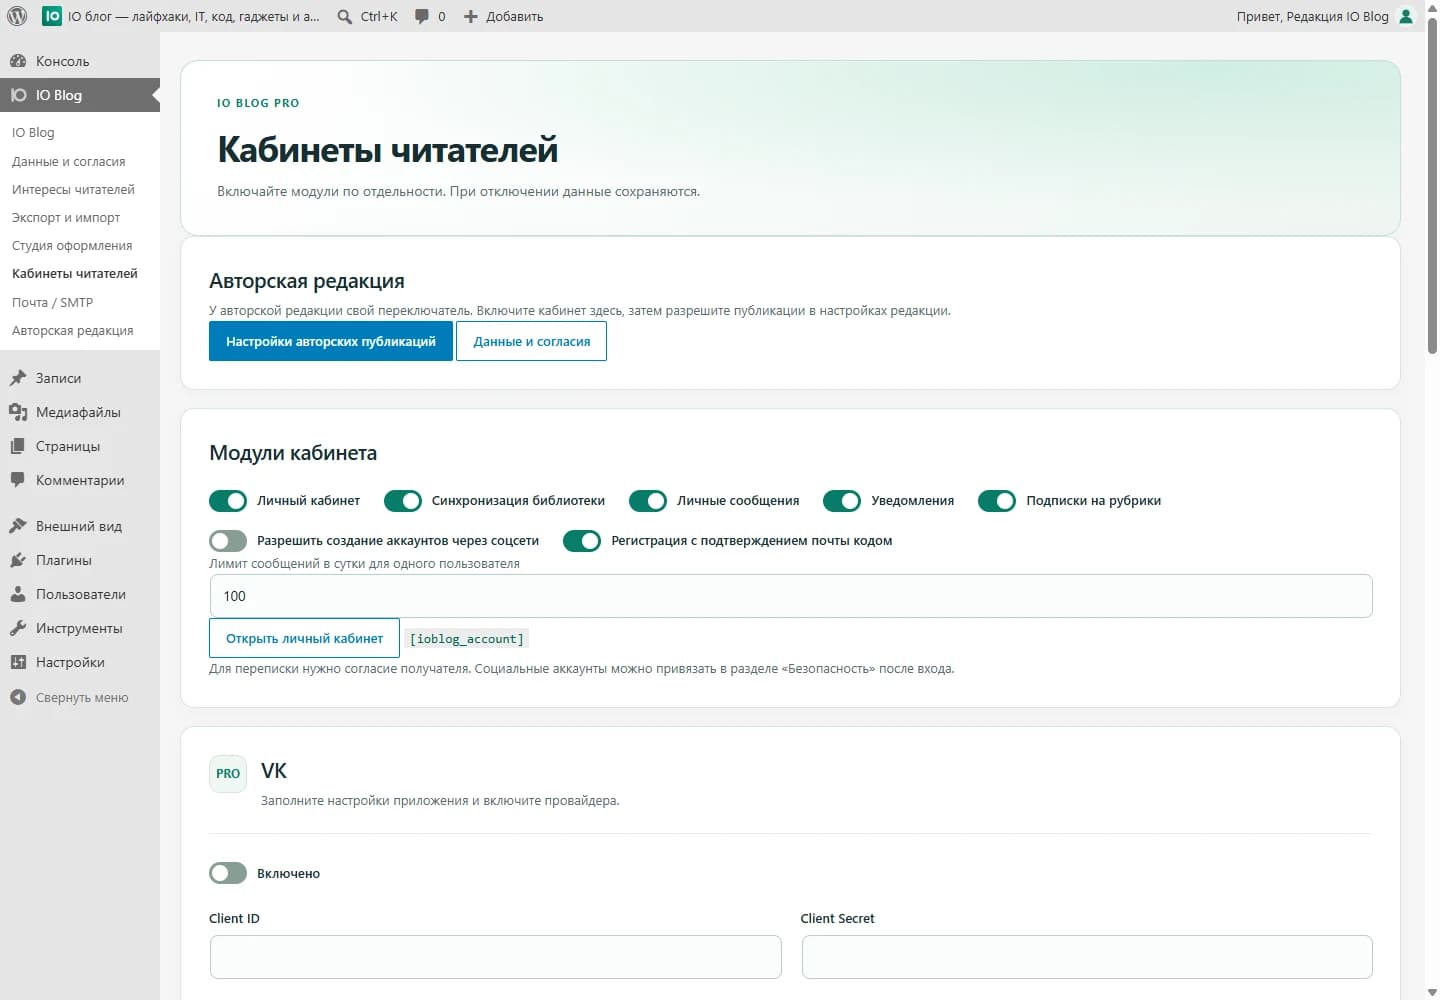The width and height of the screenshot is (1440, 1000).
Task: Click the Пользователи user icon
Action: (18, 594)
